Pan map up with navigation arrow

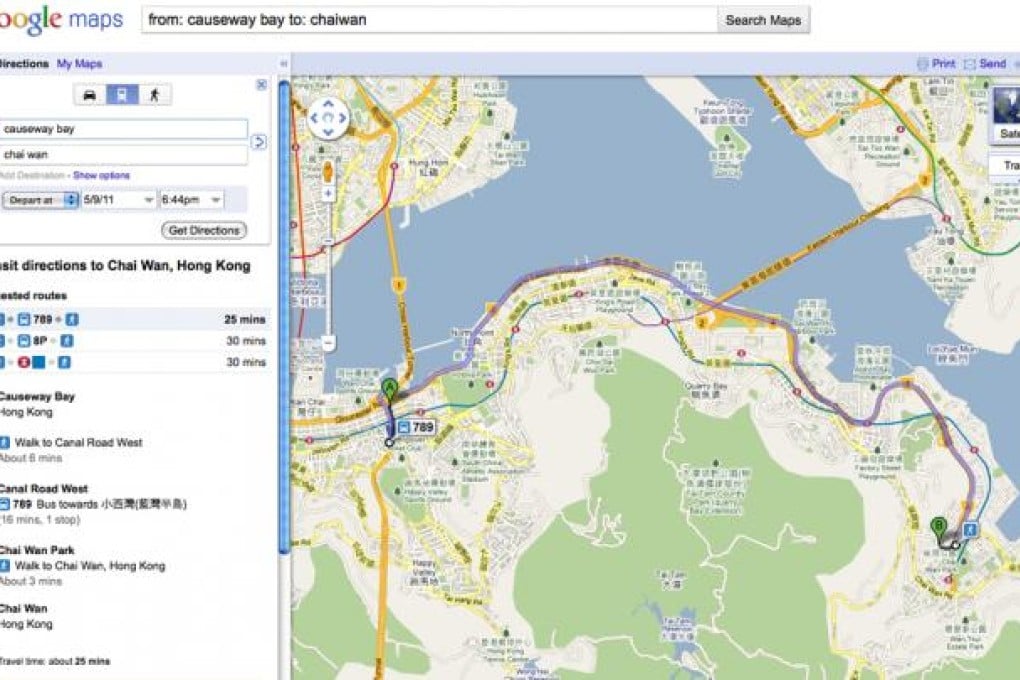click(328, 103)
